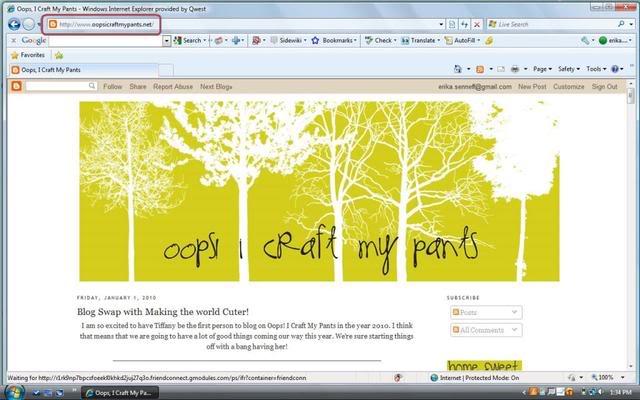Open a new blank tab
Image resolution: width=640 pixels, height=400 pixels.
[x=166, y=70]
